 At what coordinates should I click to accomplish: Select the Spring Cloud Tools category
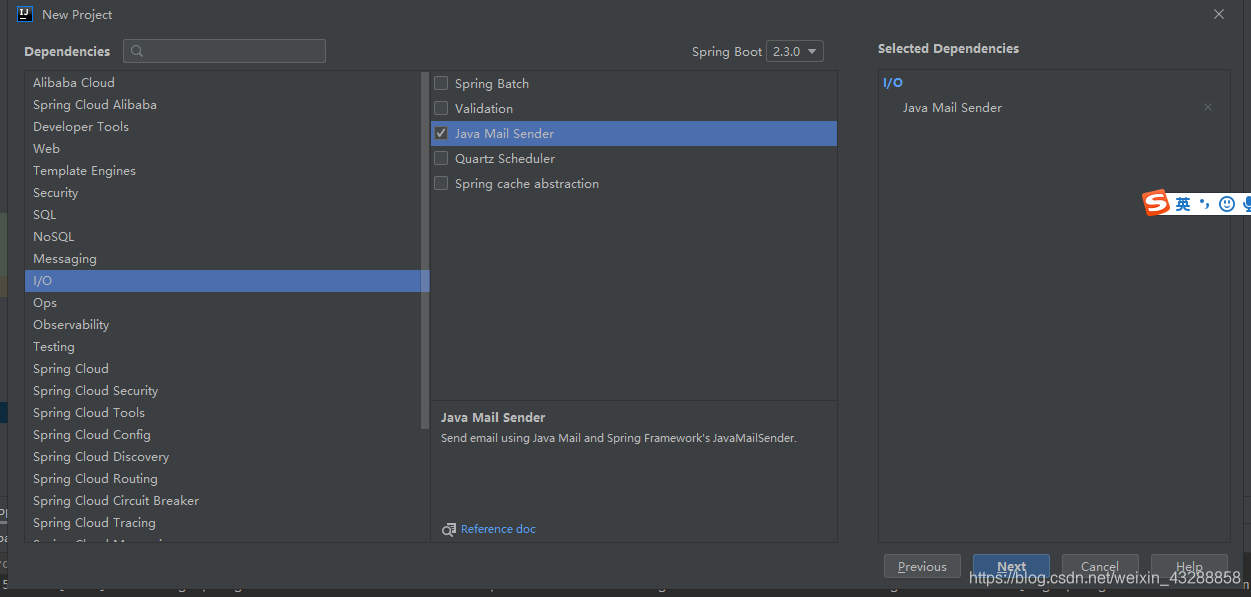pyautogui.click(x=226, y=412)
